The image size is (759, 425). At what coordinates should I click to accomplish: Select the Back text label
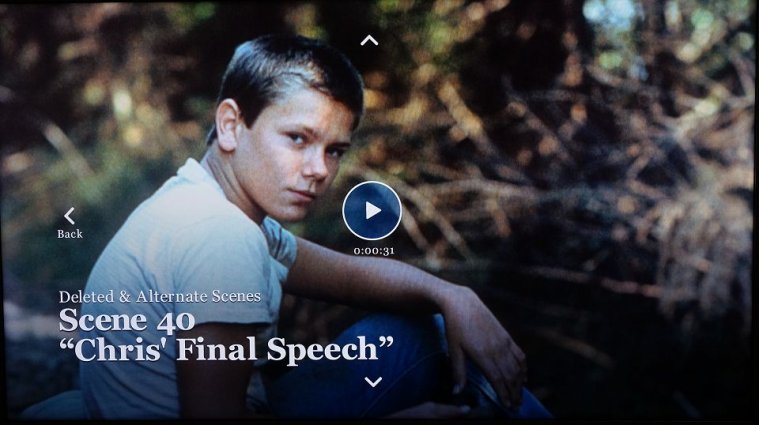pos(70,234)
